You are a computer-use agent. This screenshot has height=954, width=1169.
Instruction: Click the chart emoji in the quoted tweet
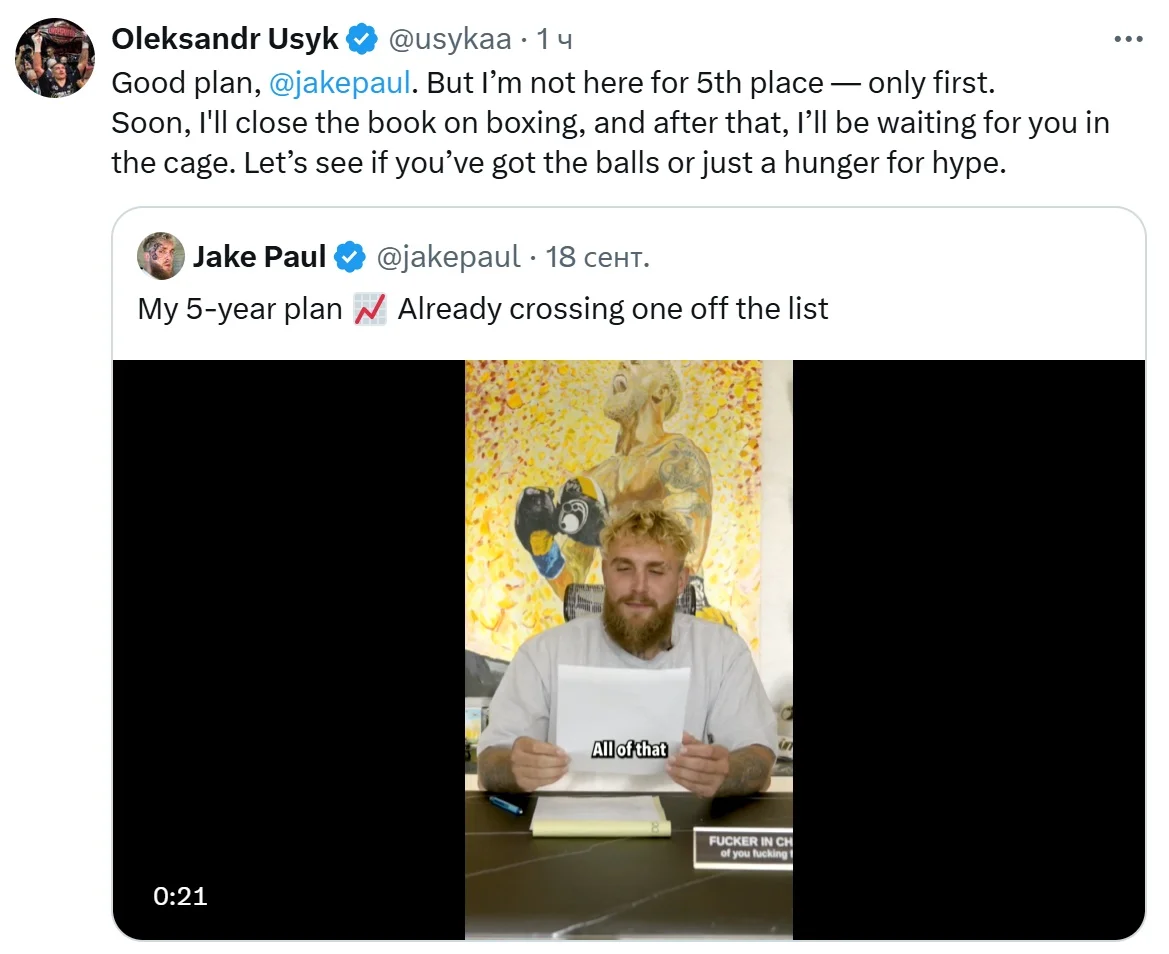tap(370, 309)
